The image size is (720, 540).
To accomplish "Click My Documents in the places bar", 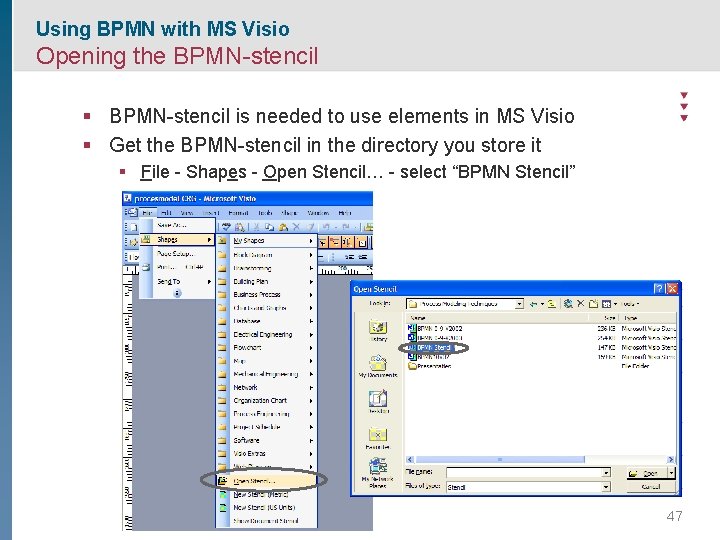I will pos(378,366).
